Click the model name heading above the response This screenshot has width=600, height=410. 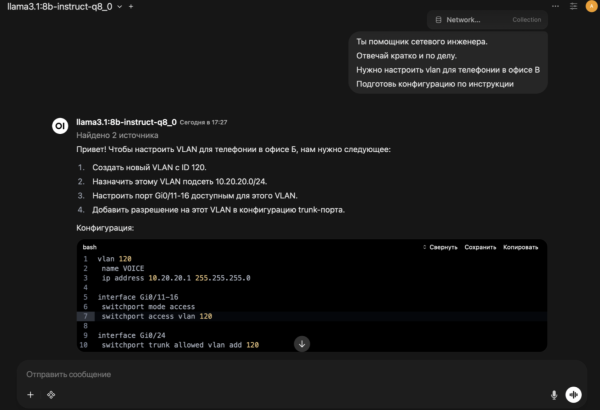click(126, 122)
